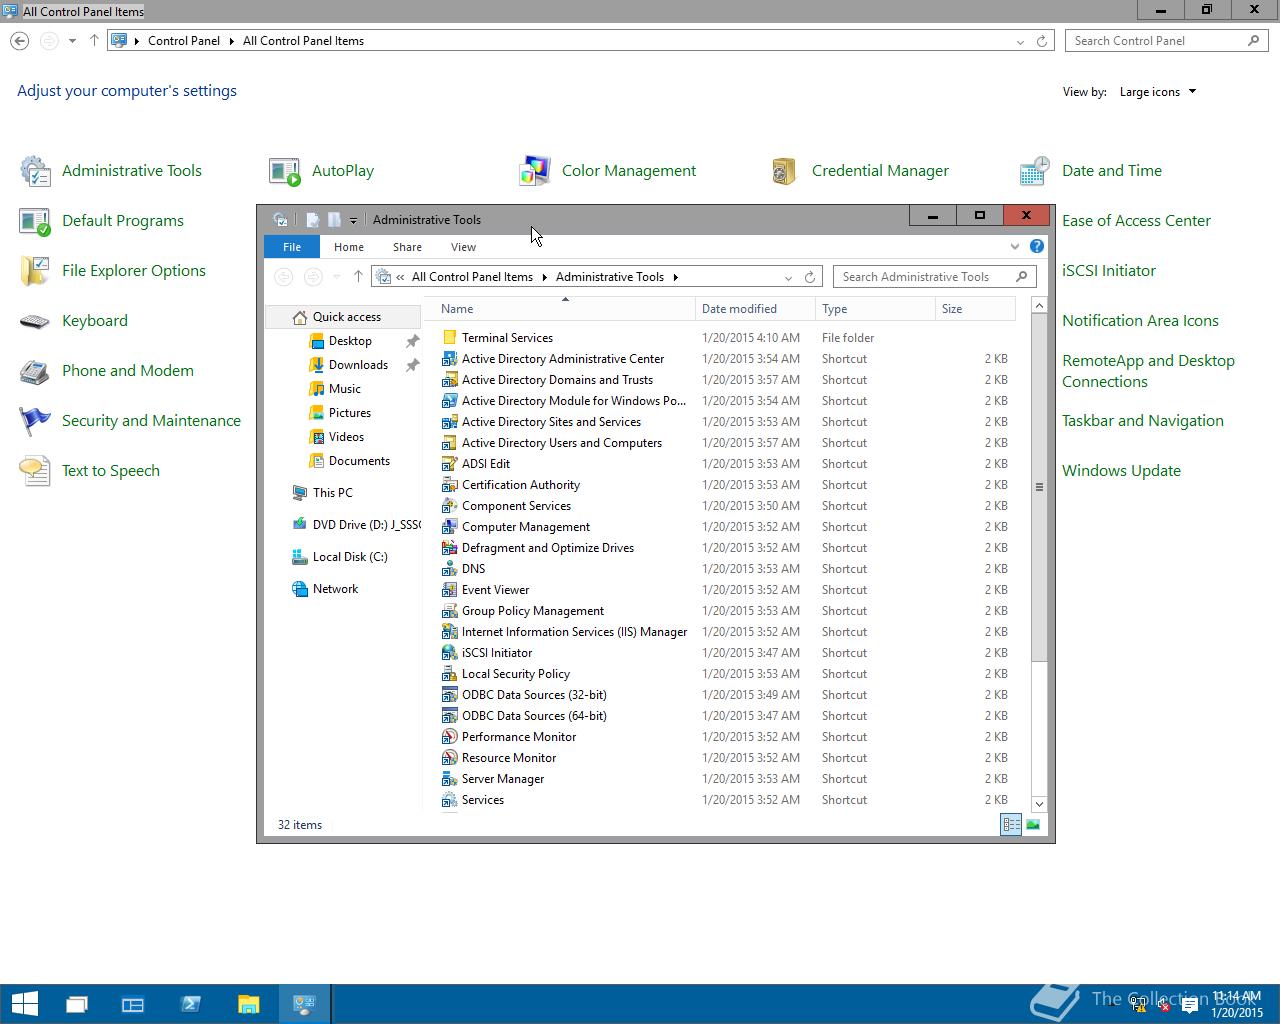1280x1024 pixels.
Task: Select Network in navigation pane
Action: (335, 589)
